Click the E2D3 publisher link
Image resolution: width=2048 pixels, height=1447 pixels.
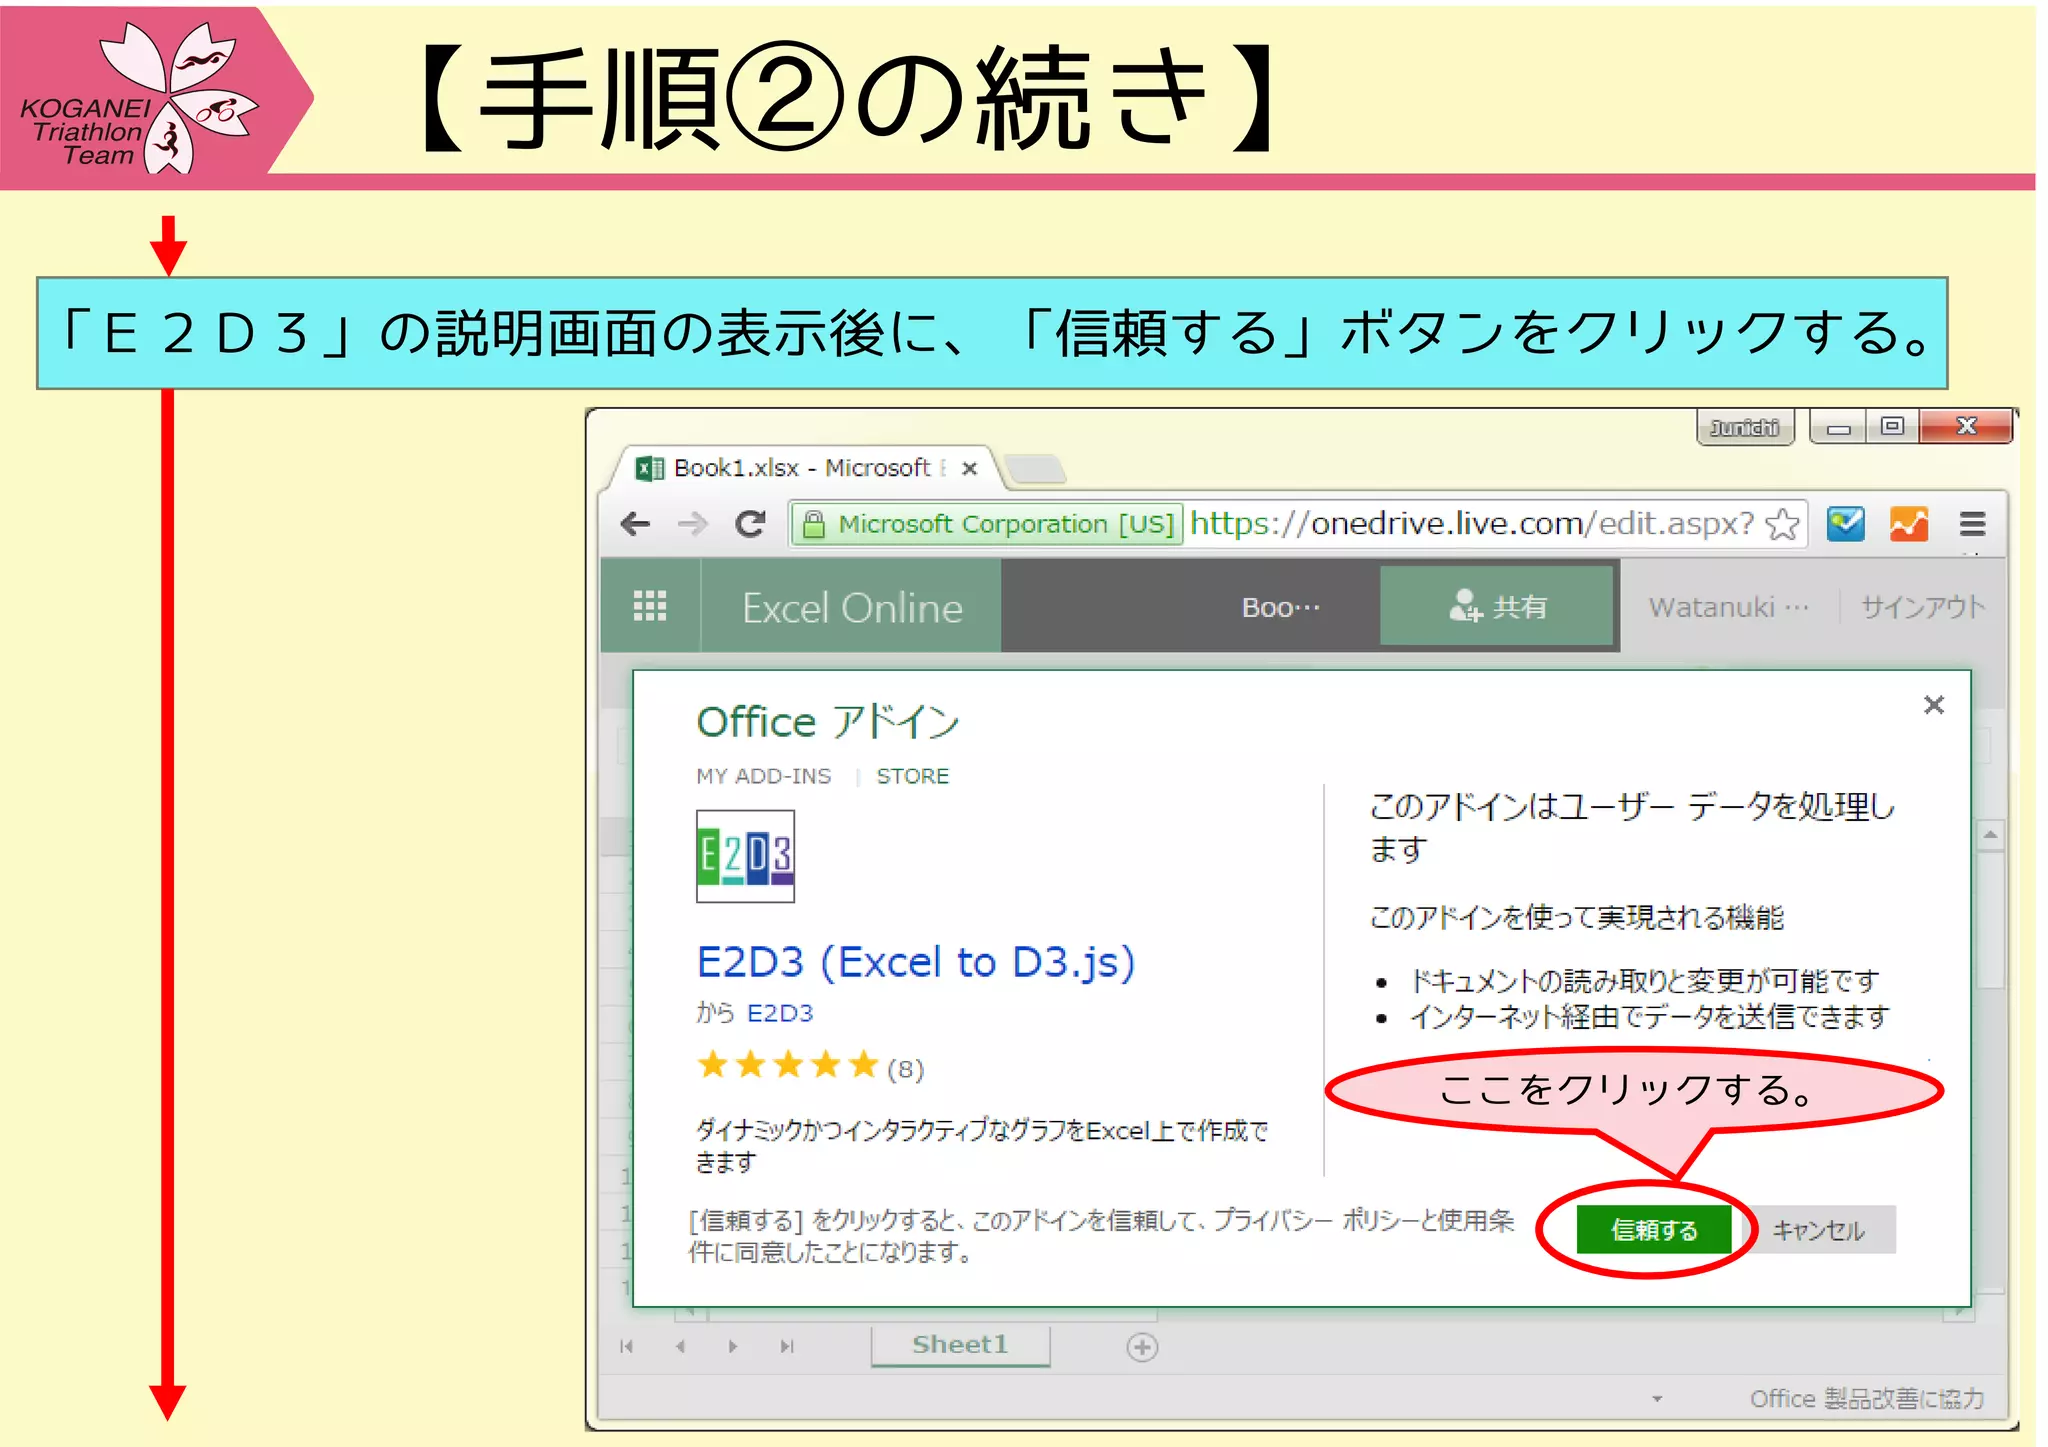(780, 1013)
